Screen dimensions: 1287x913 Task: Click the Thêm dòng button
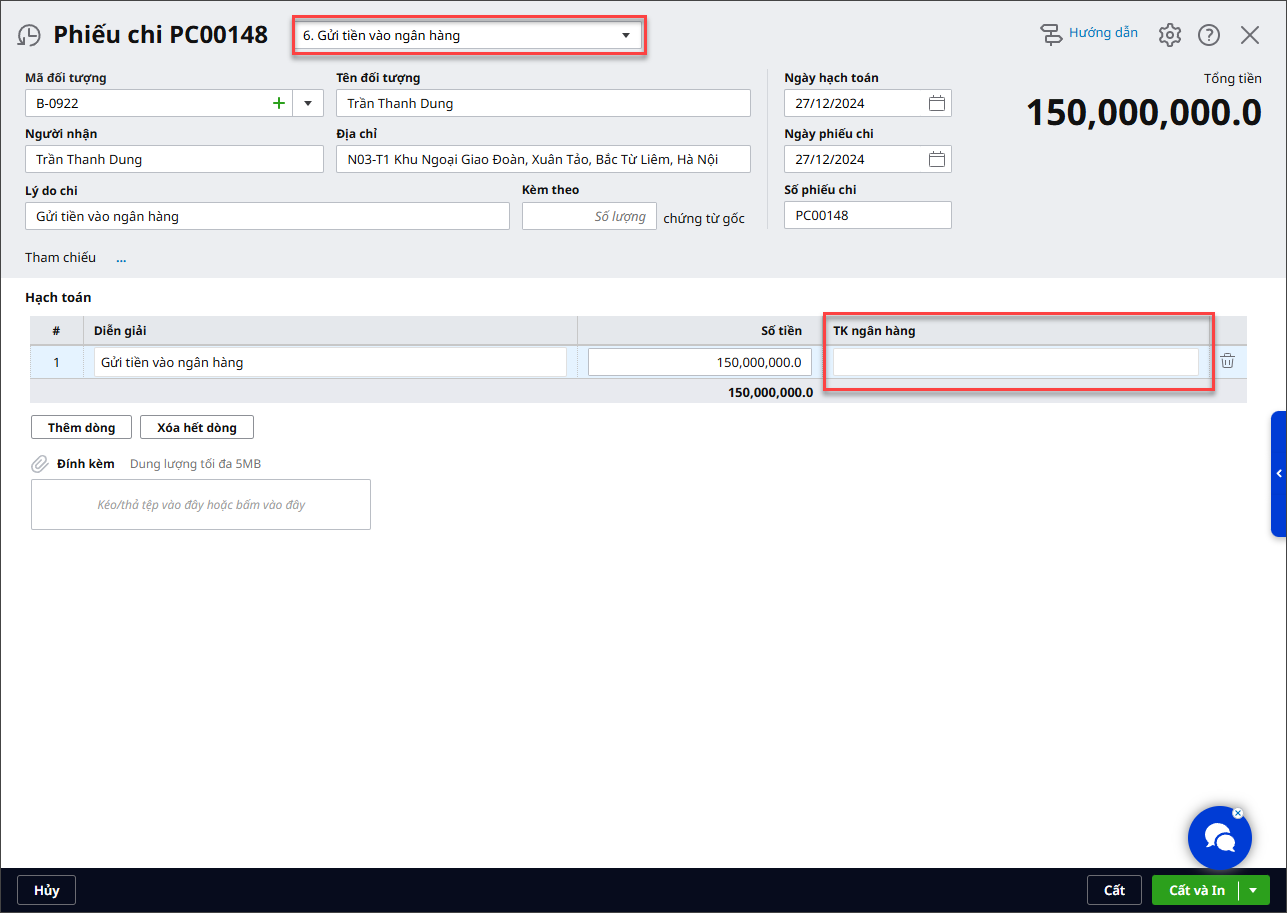[82, 427]
